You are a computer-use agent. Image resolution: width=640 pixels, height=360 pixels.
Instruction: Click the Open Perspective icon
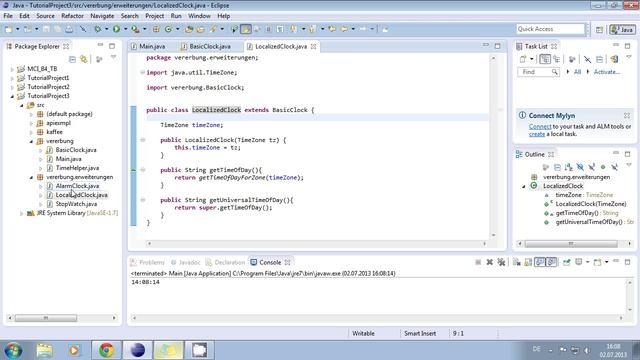coord(599,29)
